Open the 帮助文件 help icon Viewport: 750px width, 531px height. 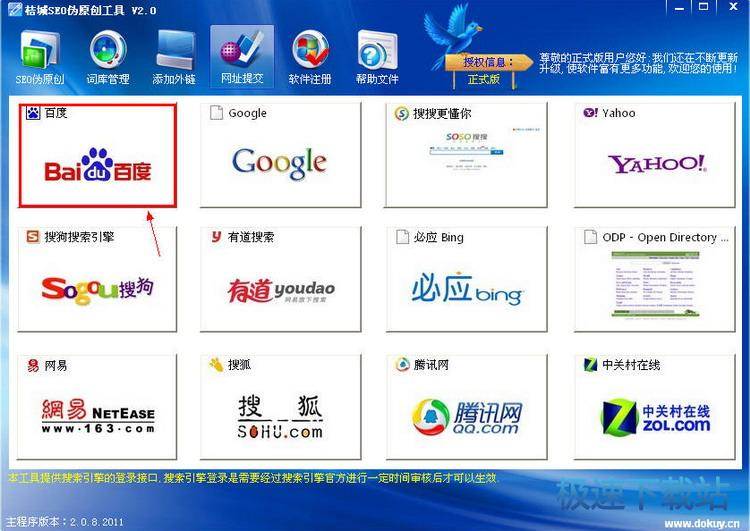pyautogui.click(x=377, y=57)
